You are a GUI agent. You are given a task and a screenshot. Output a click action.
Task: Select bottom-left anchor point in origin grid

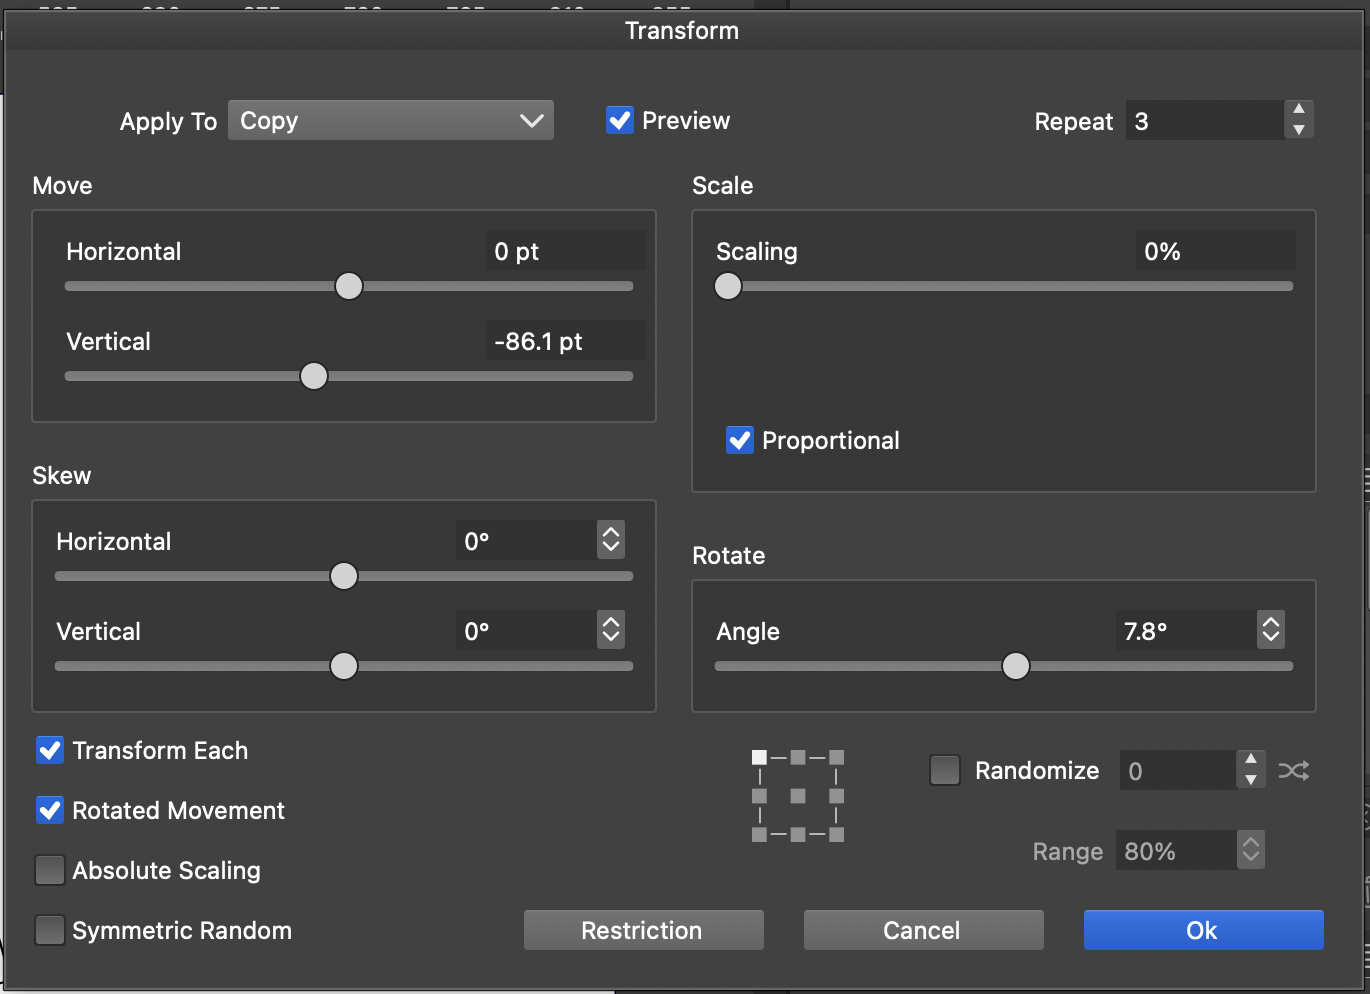760,834
